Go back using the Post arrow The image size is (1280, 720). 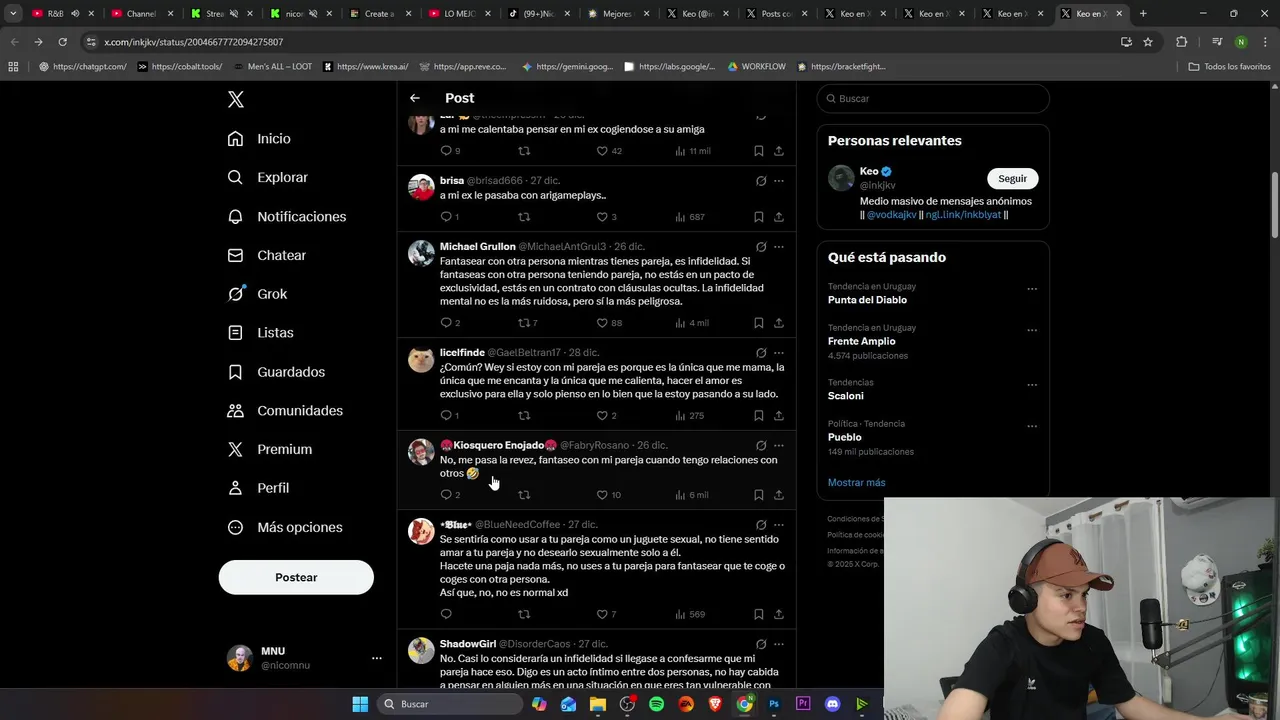415,98
